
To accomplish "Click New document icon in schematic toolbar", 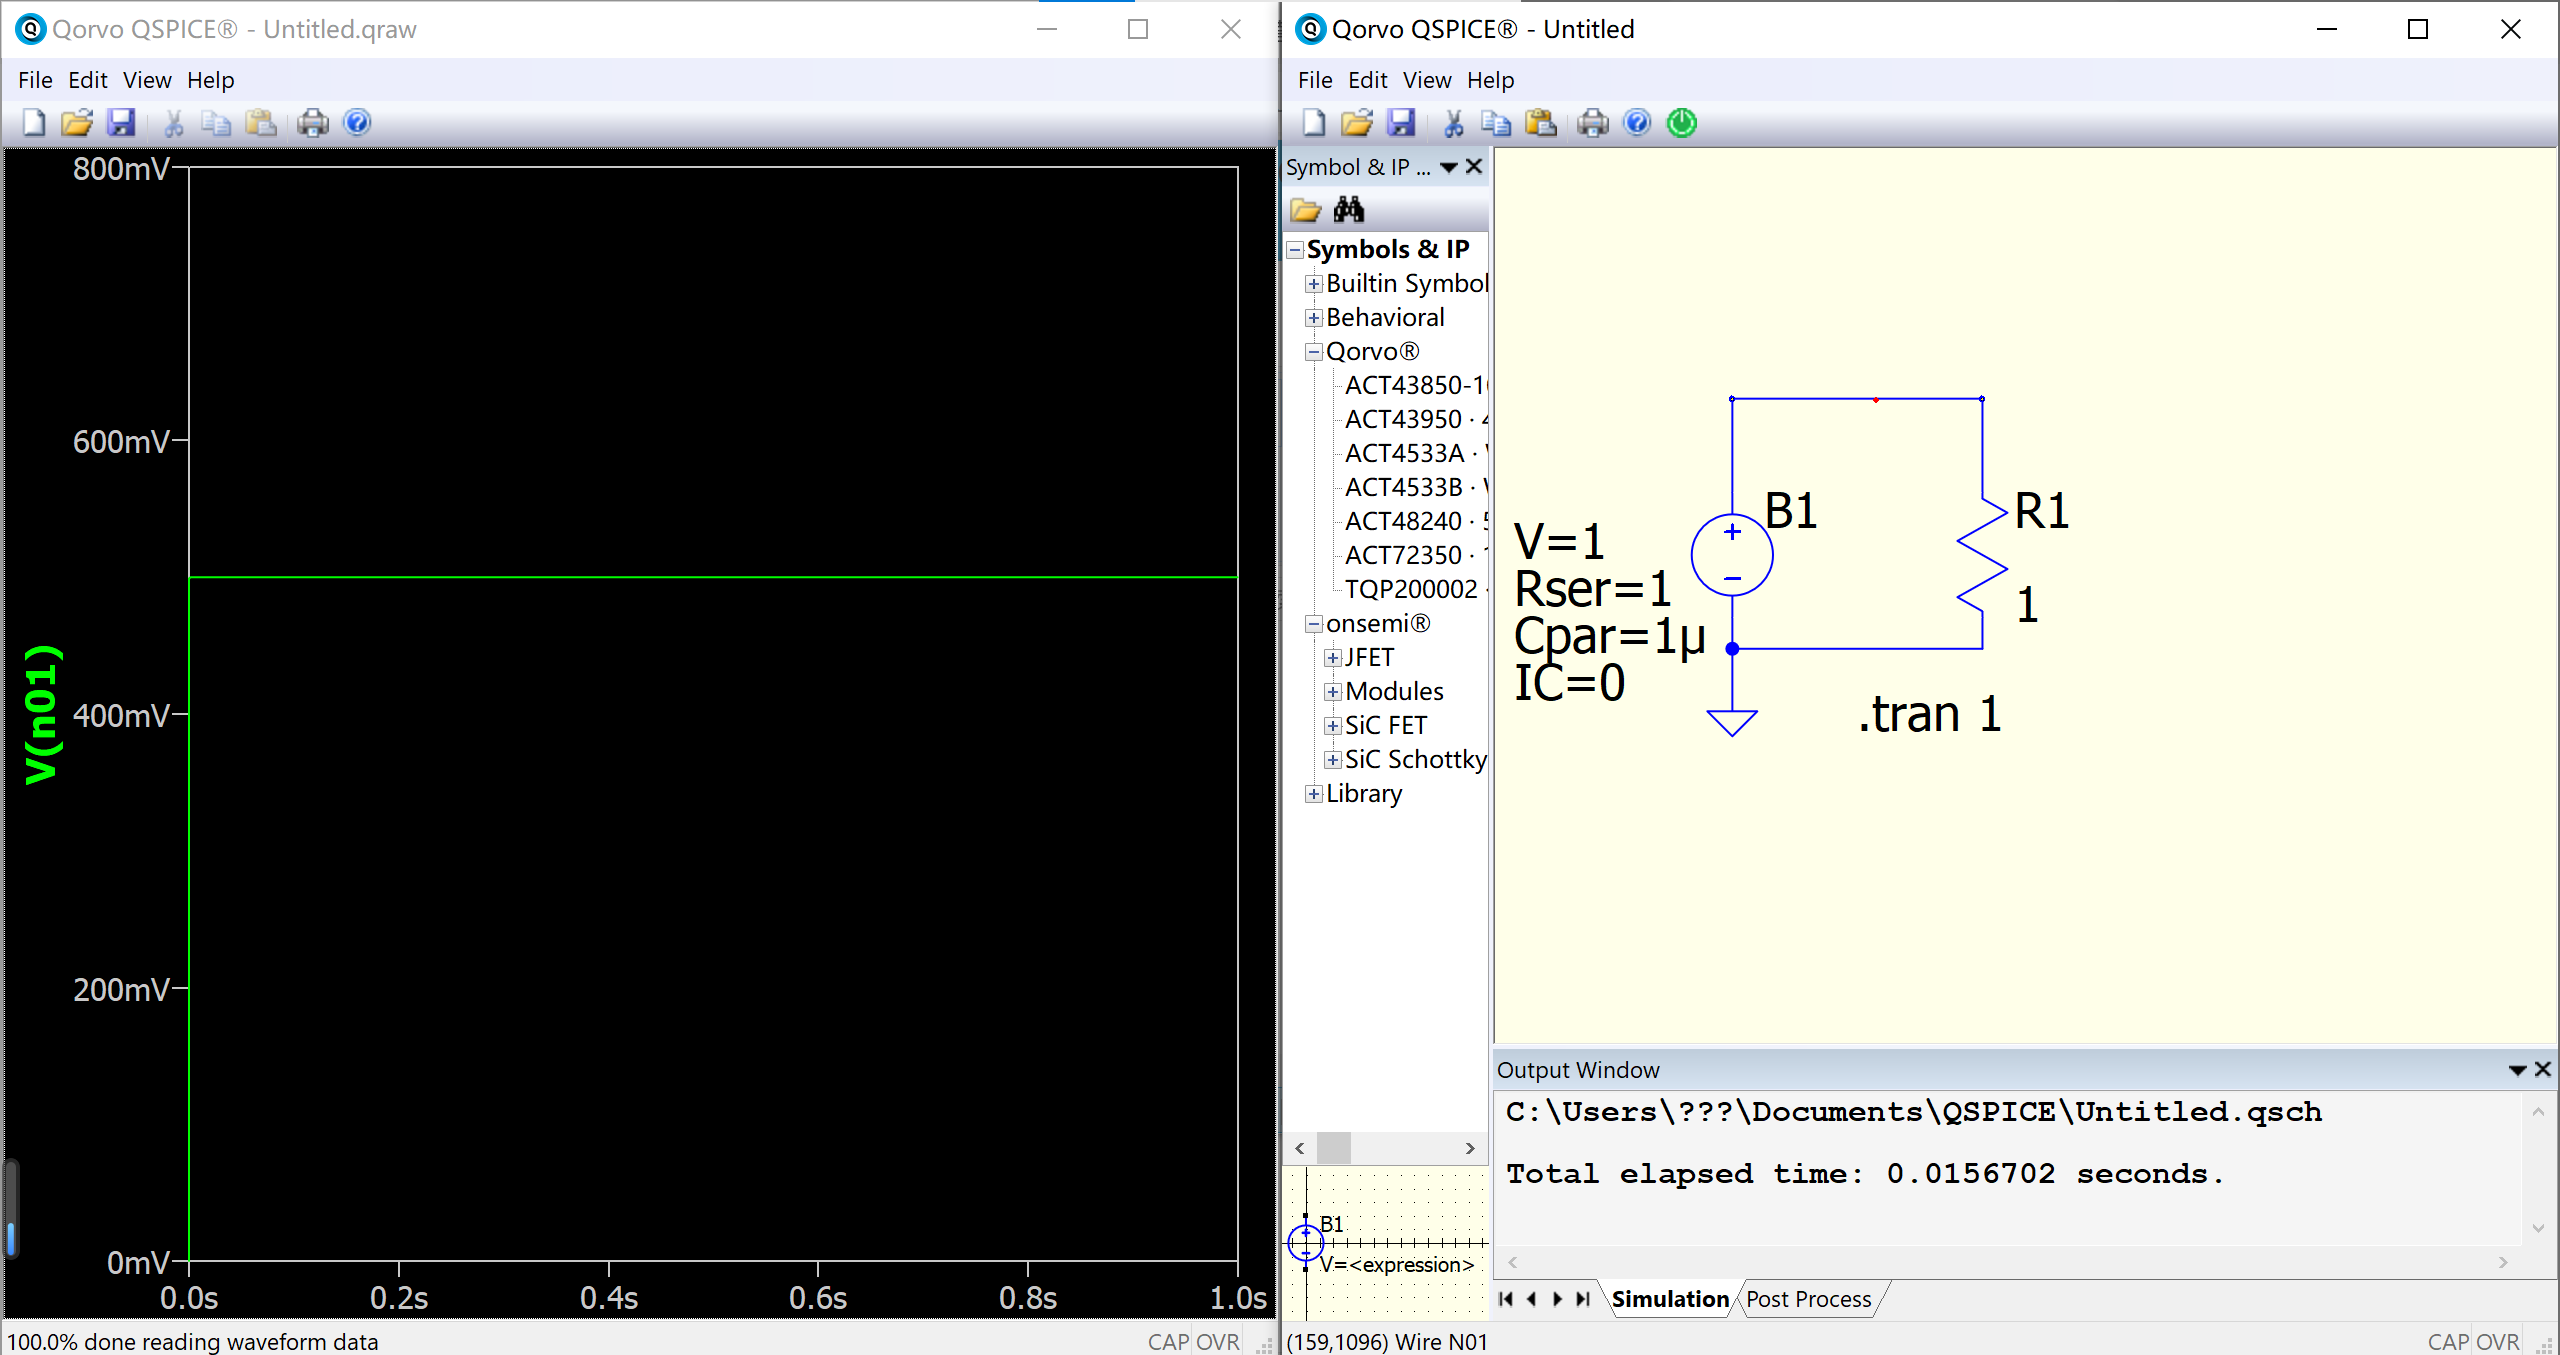I will point(1314,123).
